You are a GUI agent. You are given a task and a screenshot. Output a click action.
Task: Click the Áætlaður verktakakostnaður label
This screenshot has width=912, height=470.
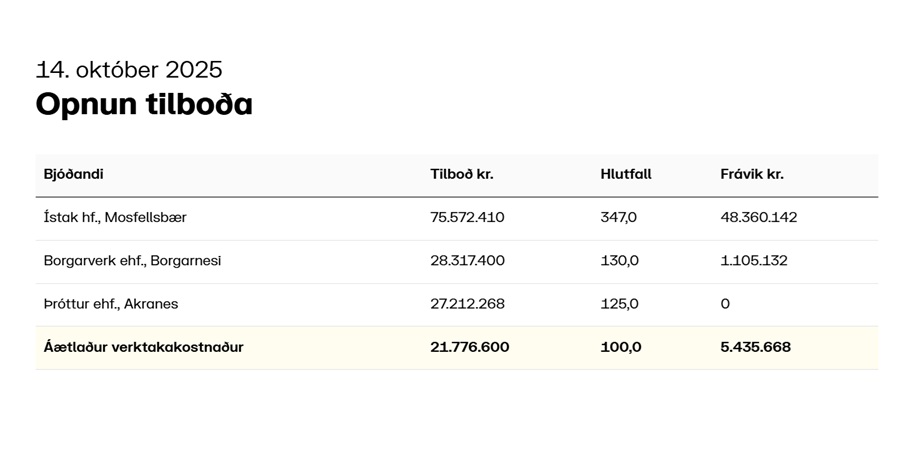pyautogui.click(x=144, y=348)
